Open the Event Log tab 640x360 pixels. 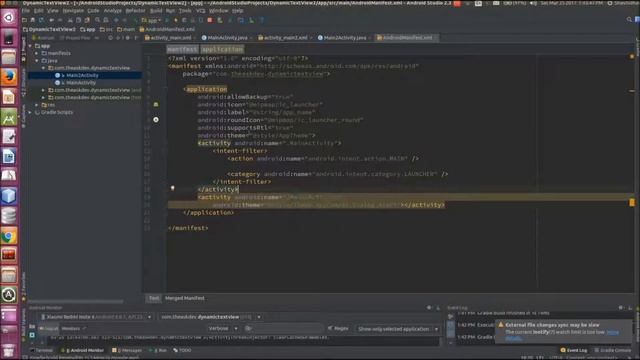click(x=574, y=350)
